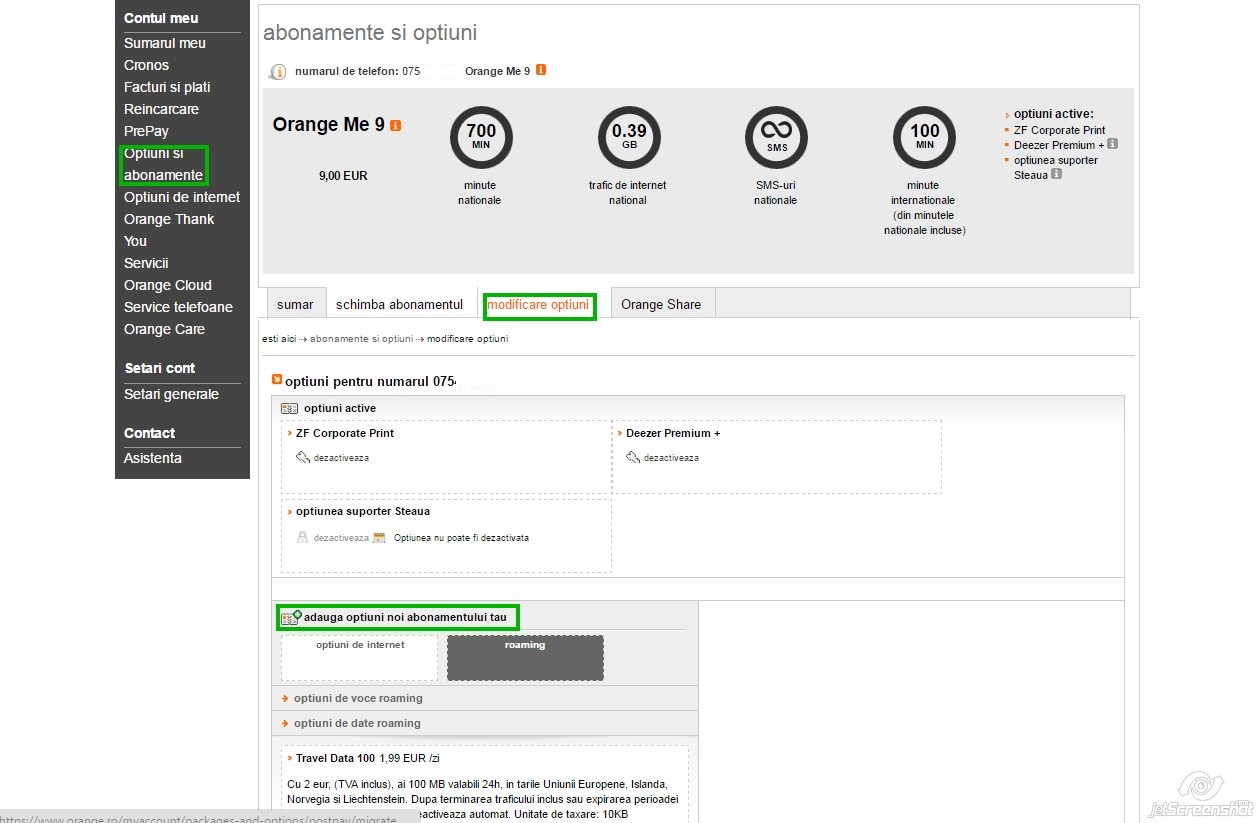Open the info icon next to Deezer Premium + in optiuni active list
The height and width of the screenshot is (823, 1259).
(1112, 144)
